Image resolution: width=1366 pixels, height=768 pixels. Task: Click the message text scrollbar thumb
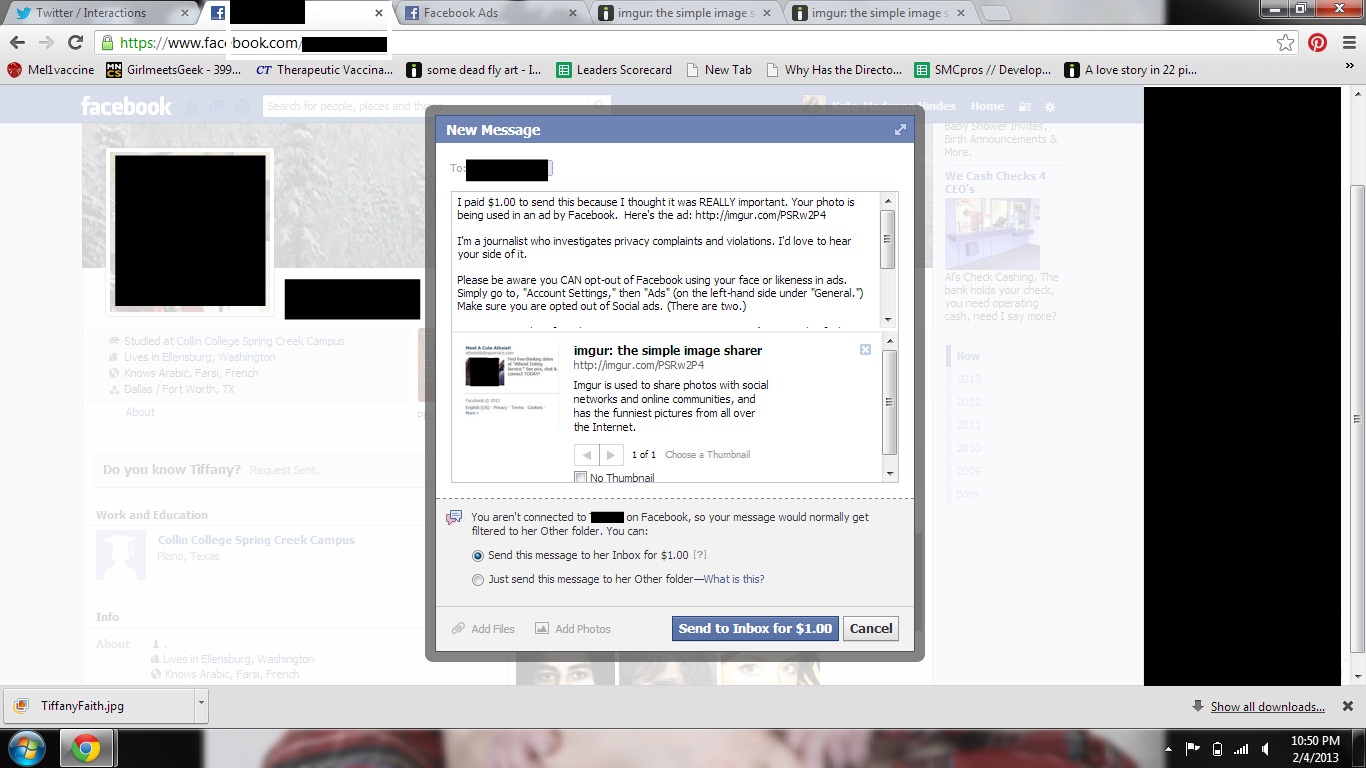[888, 239]
